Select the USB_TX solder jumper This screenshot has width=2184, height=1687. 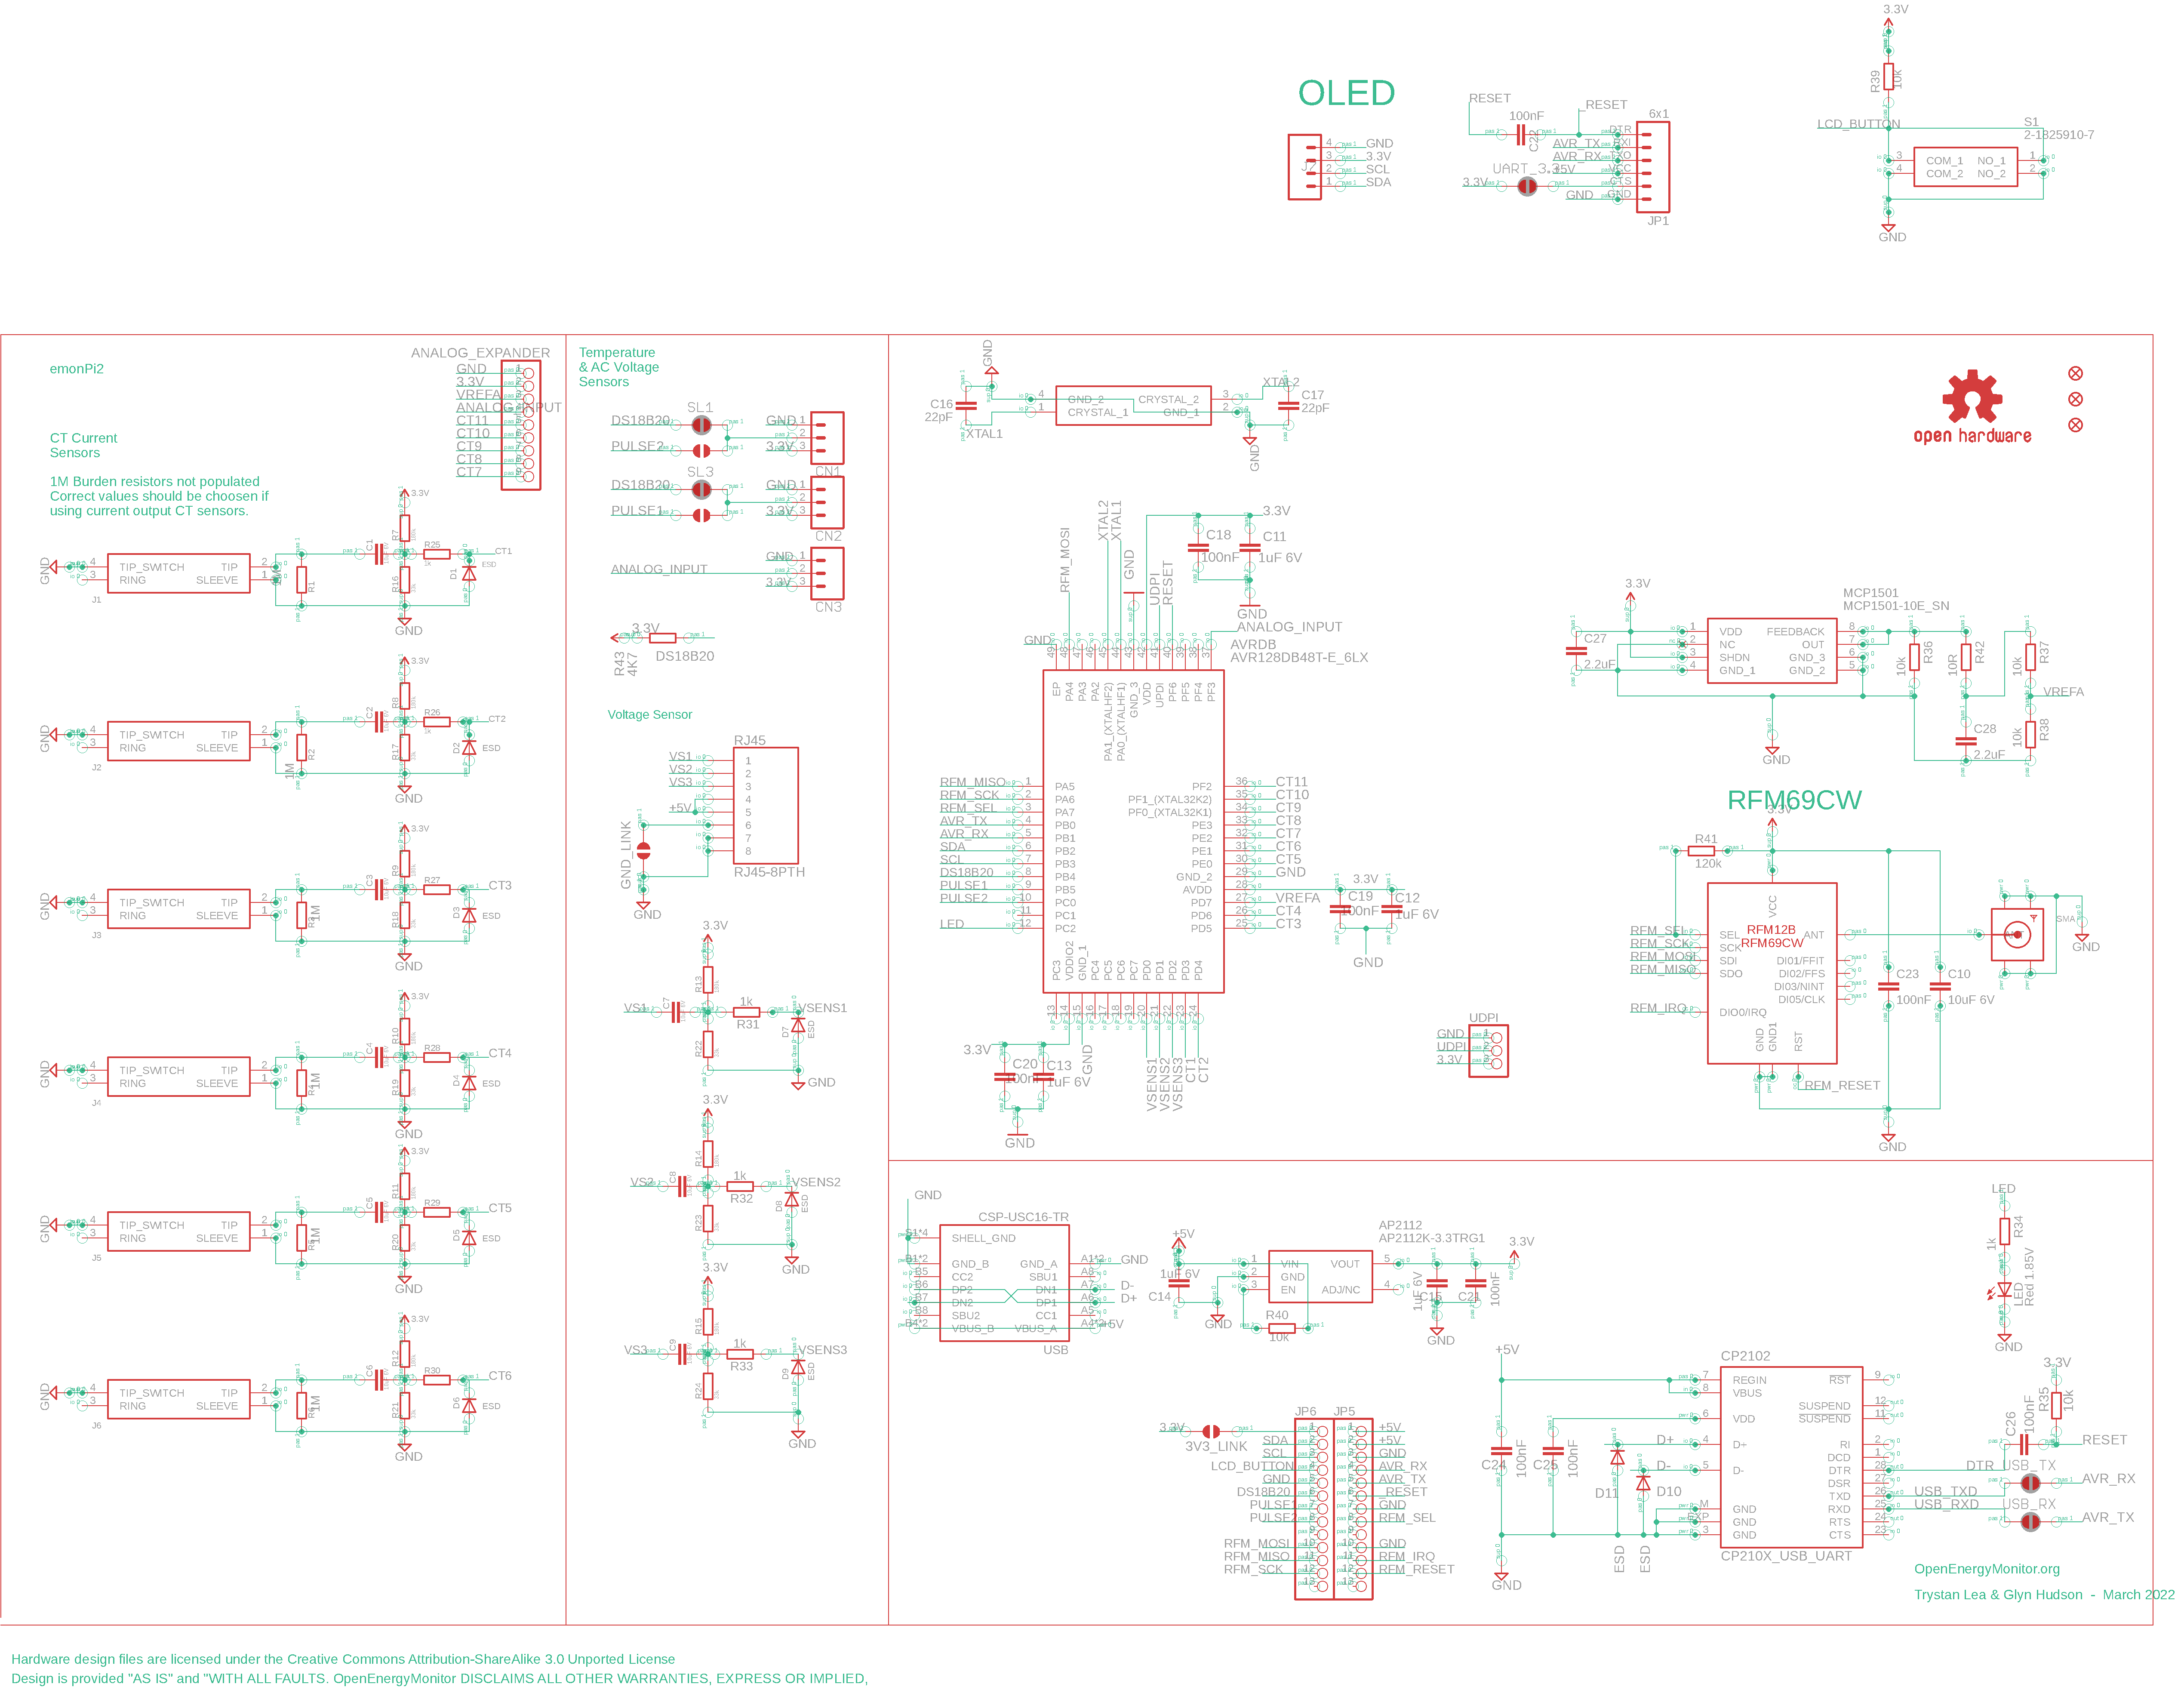(2030, 1483)
